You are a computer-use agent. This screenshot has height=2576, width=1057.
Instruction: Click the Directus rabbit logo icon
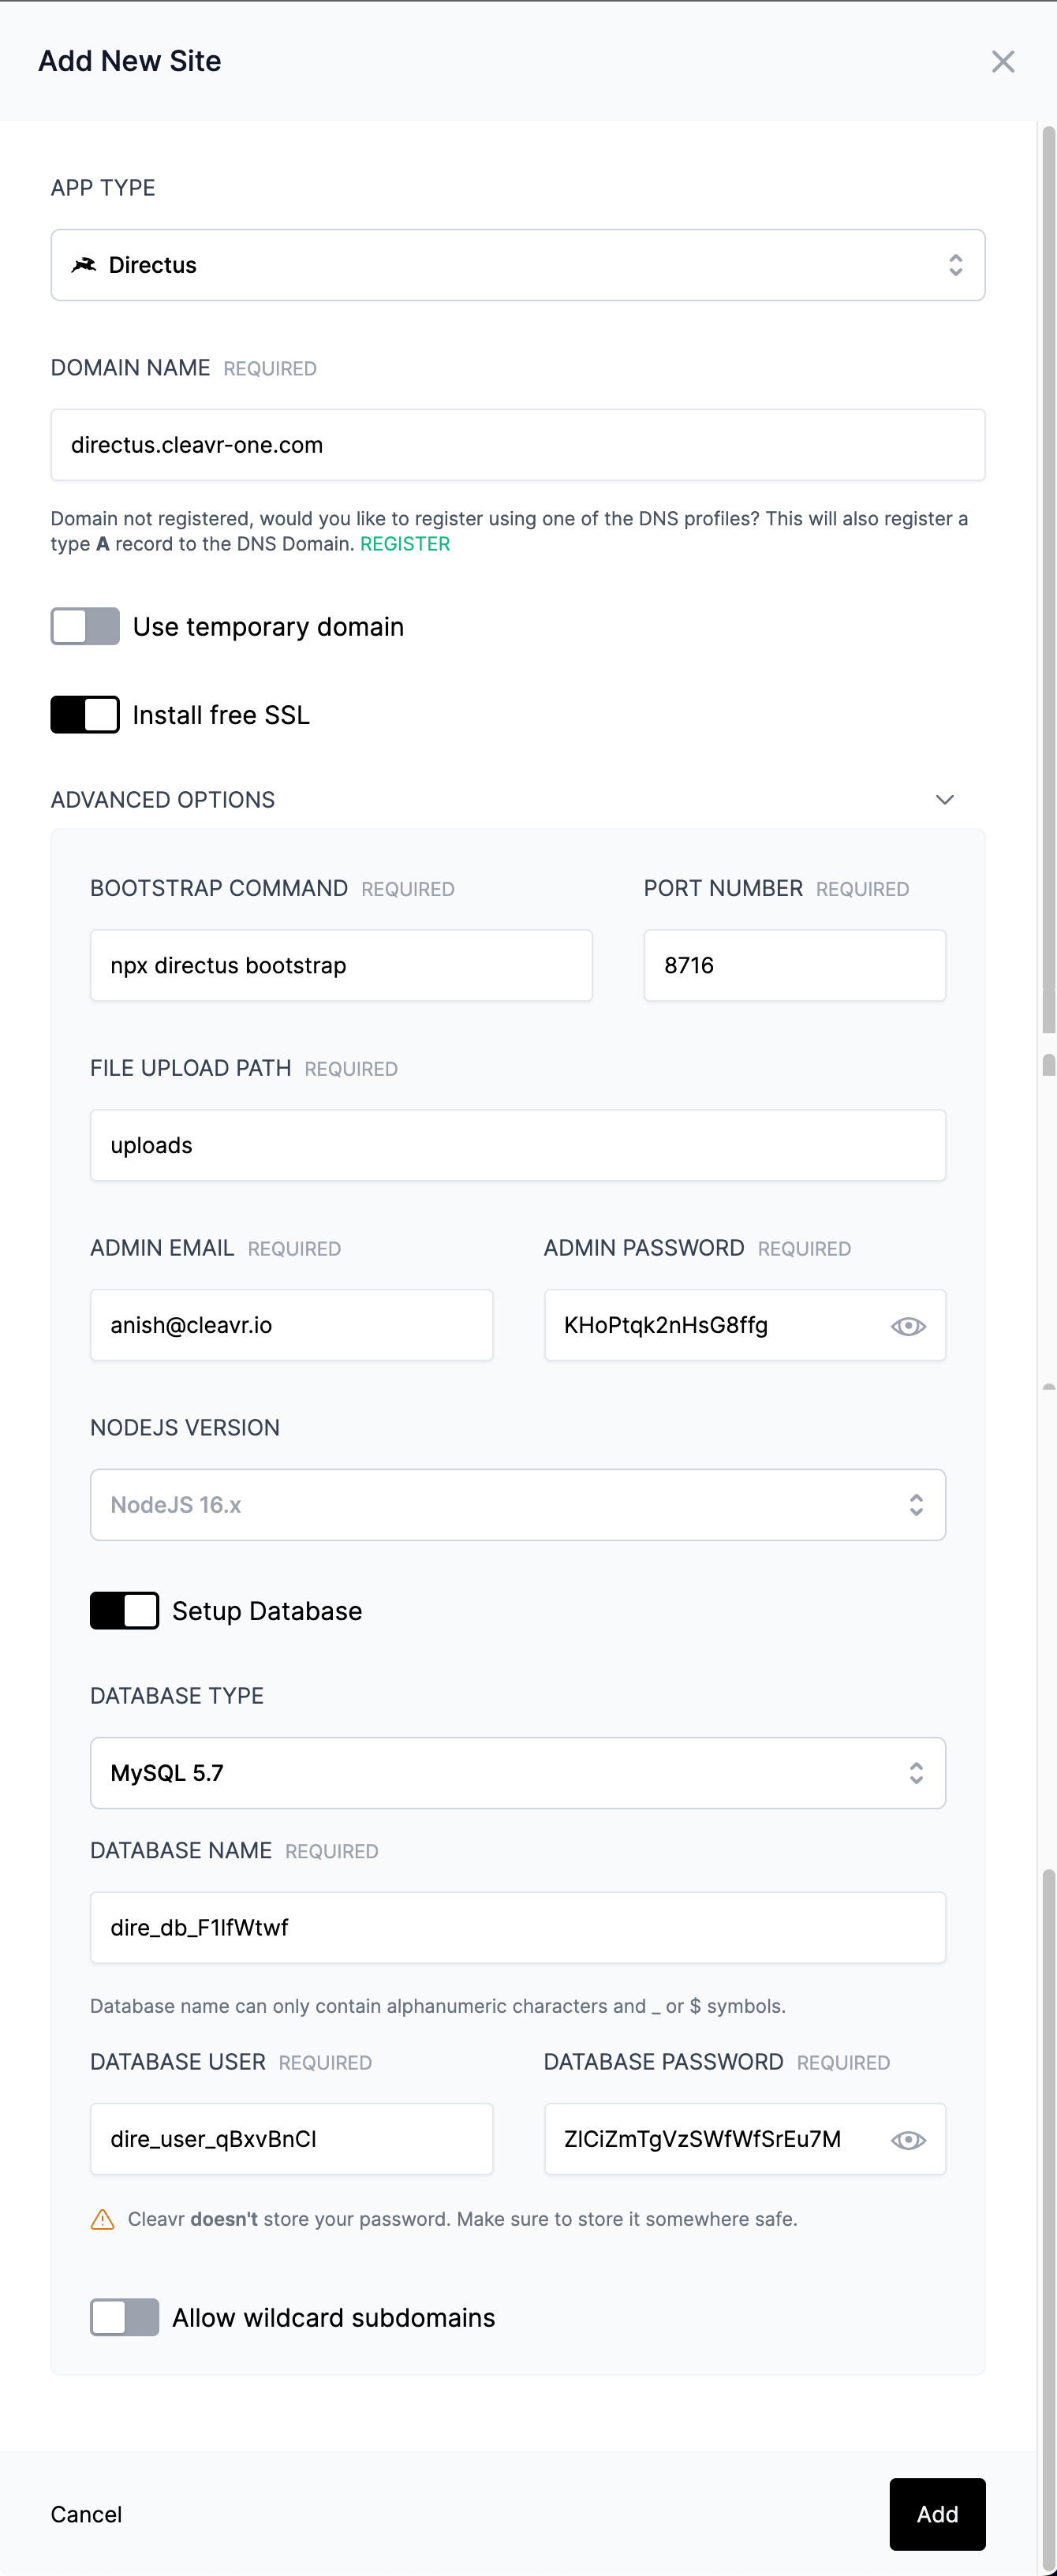click(x=84, y=265)
